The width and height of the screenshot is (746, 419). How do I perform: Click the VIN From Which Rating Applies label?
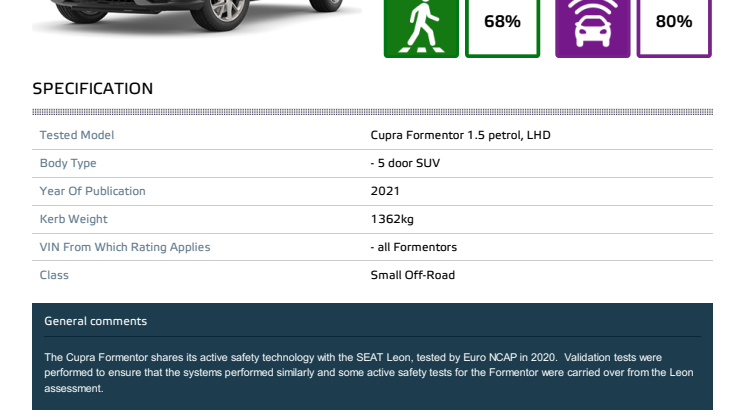click(125, 247)
